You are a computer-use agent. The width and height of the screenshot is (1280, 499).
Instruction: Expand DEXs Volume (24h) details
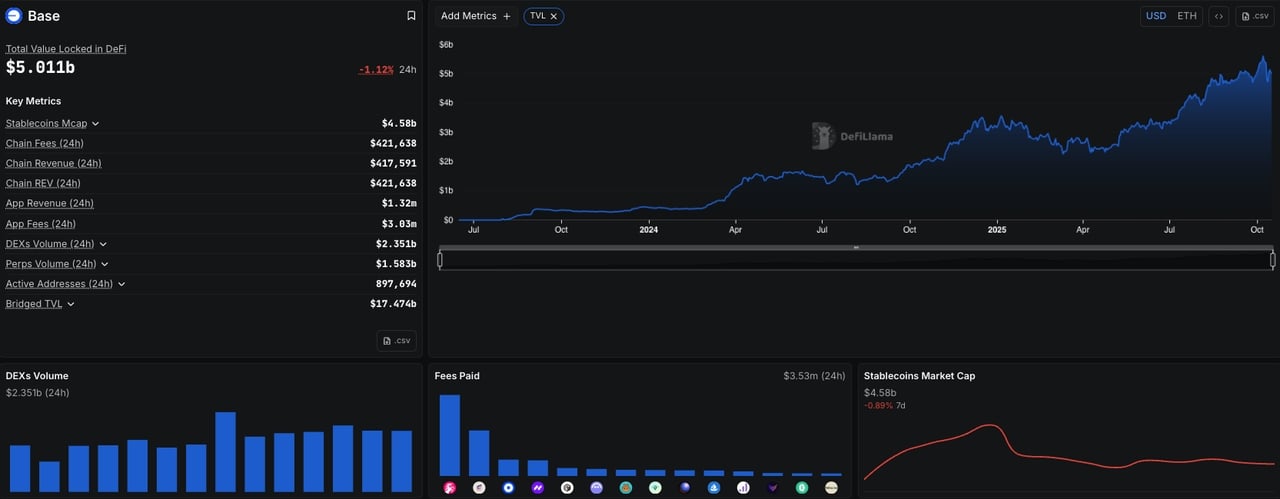click(x=103, y=244)
